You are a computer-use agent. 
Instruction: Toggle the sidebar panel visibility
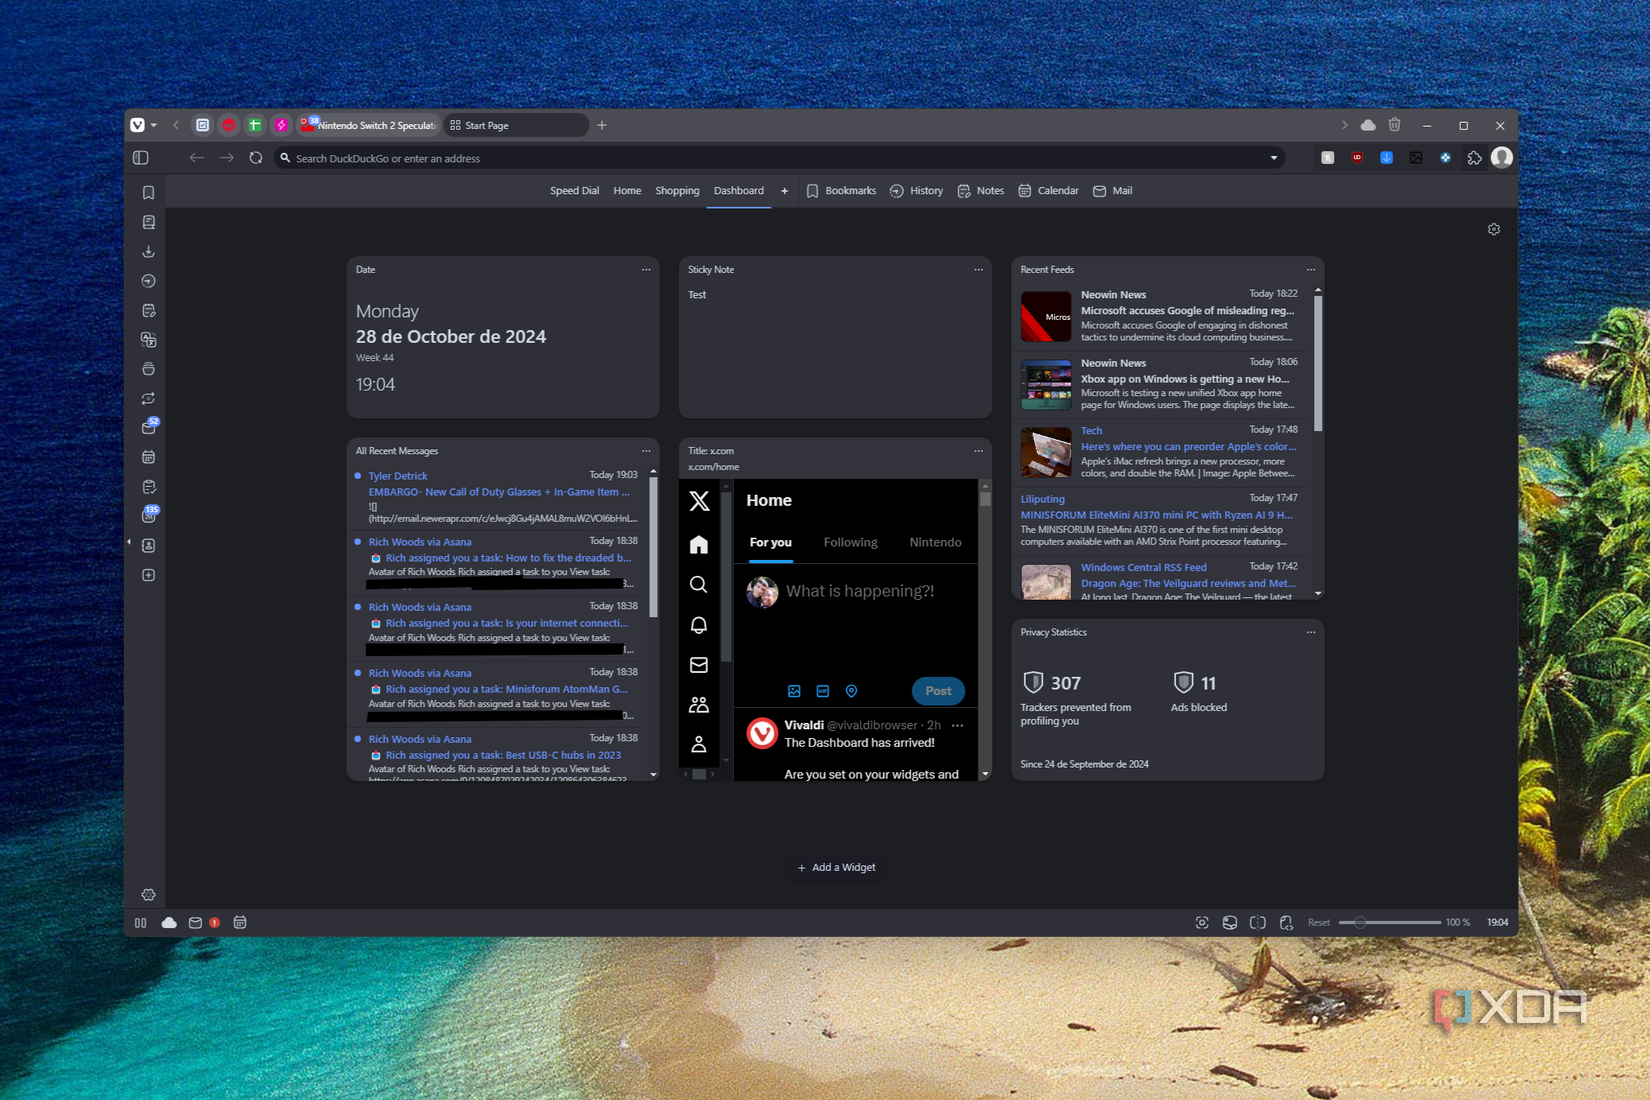coord(140,157)
